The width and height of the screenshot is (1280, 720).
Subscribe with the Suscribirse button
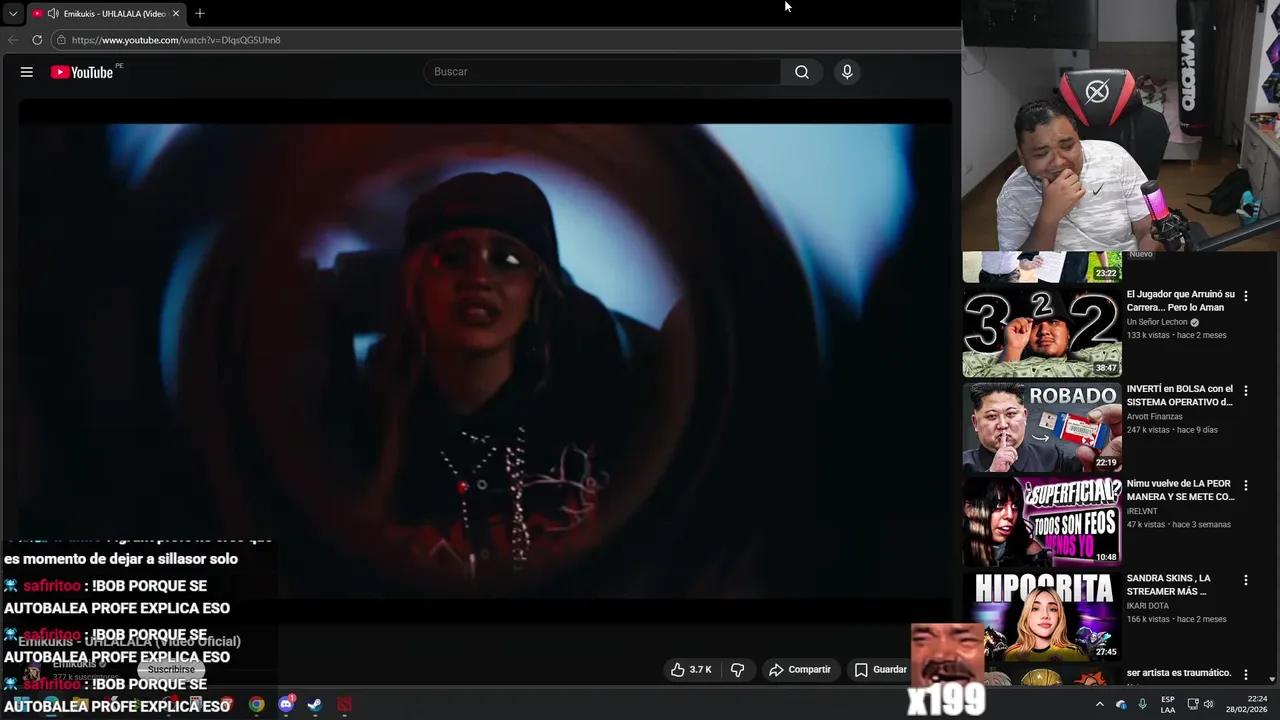point(171,669)
